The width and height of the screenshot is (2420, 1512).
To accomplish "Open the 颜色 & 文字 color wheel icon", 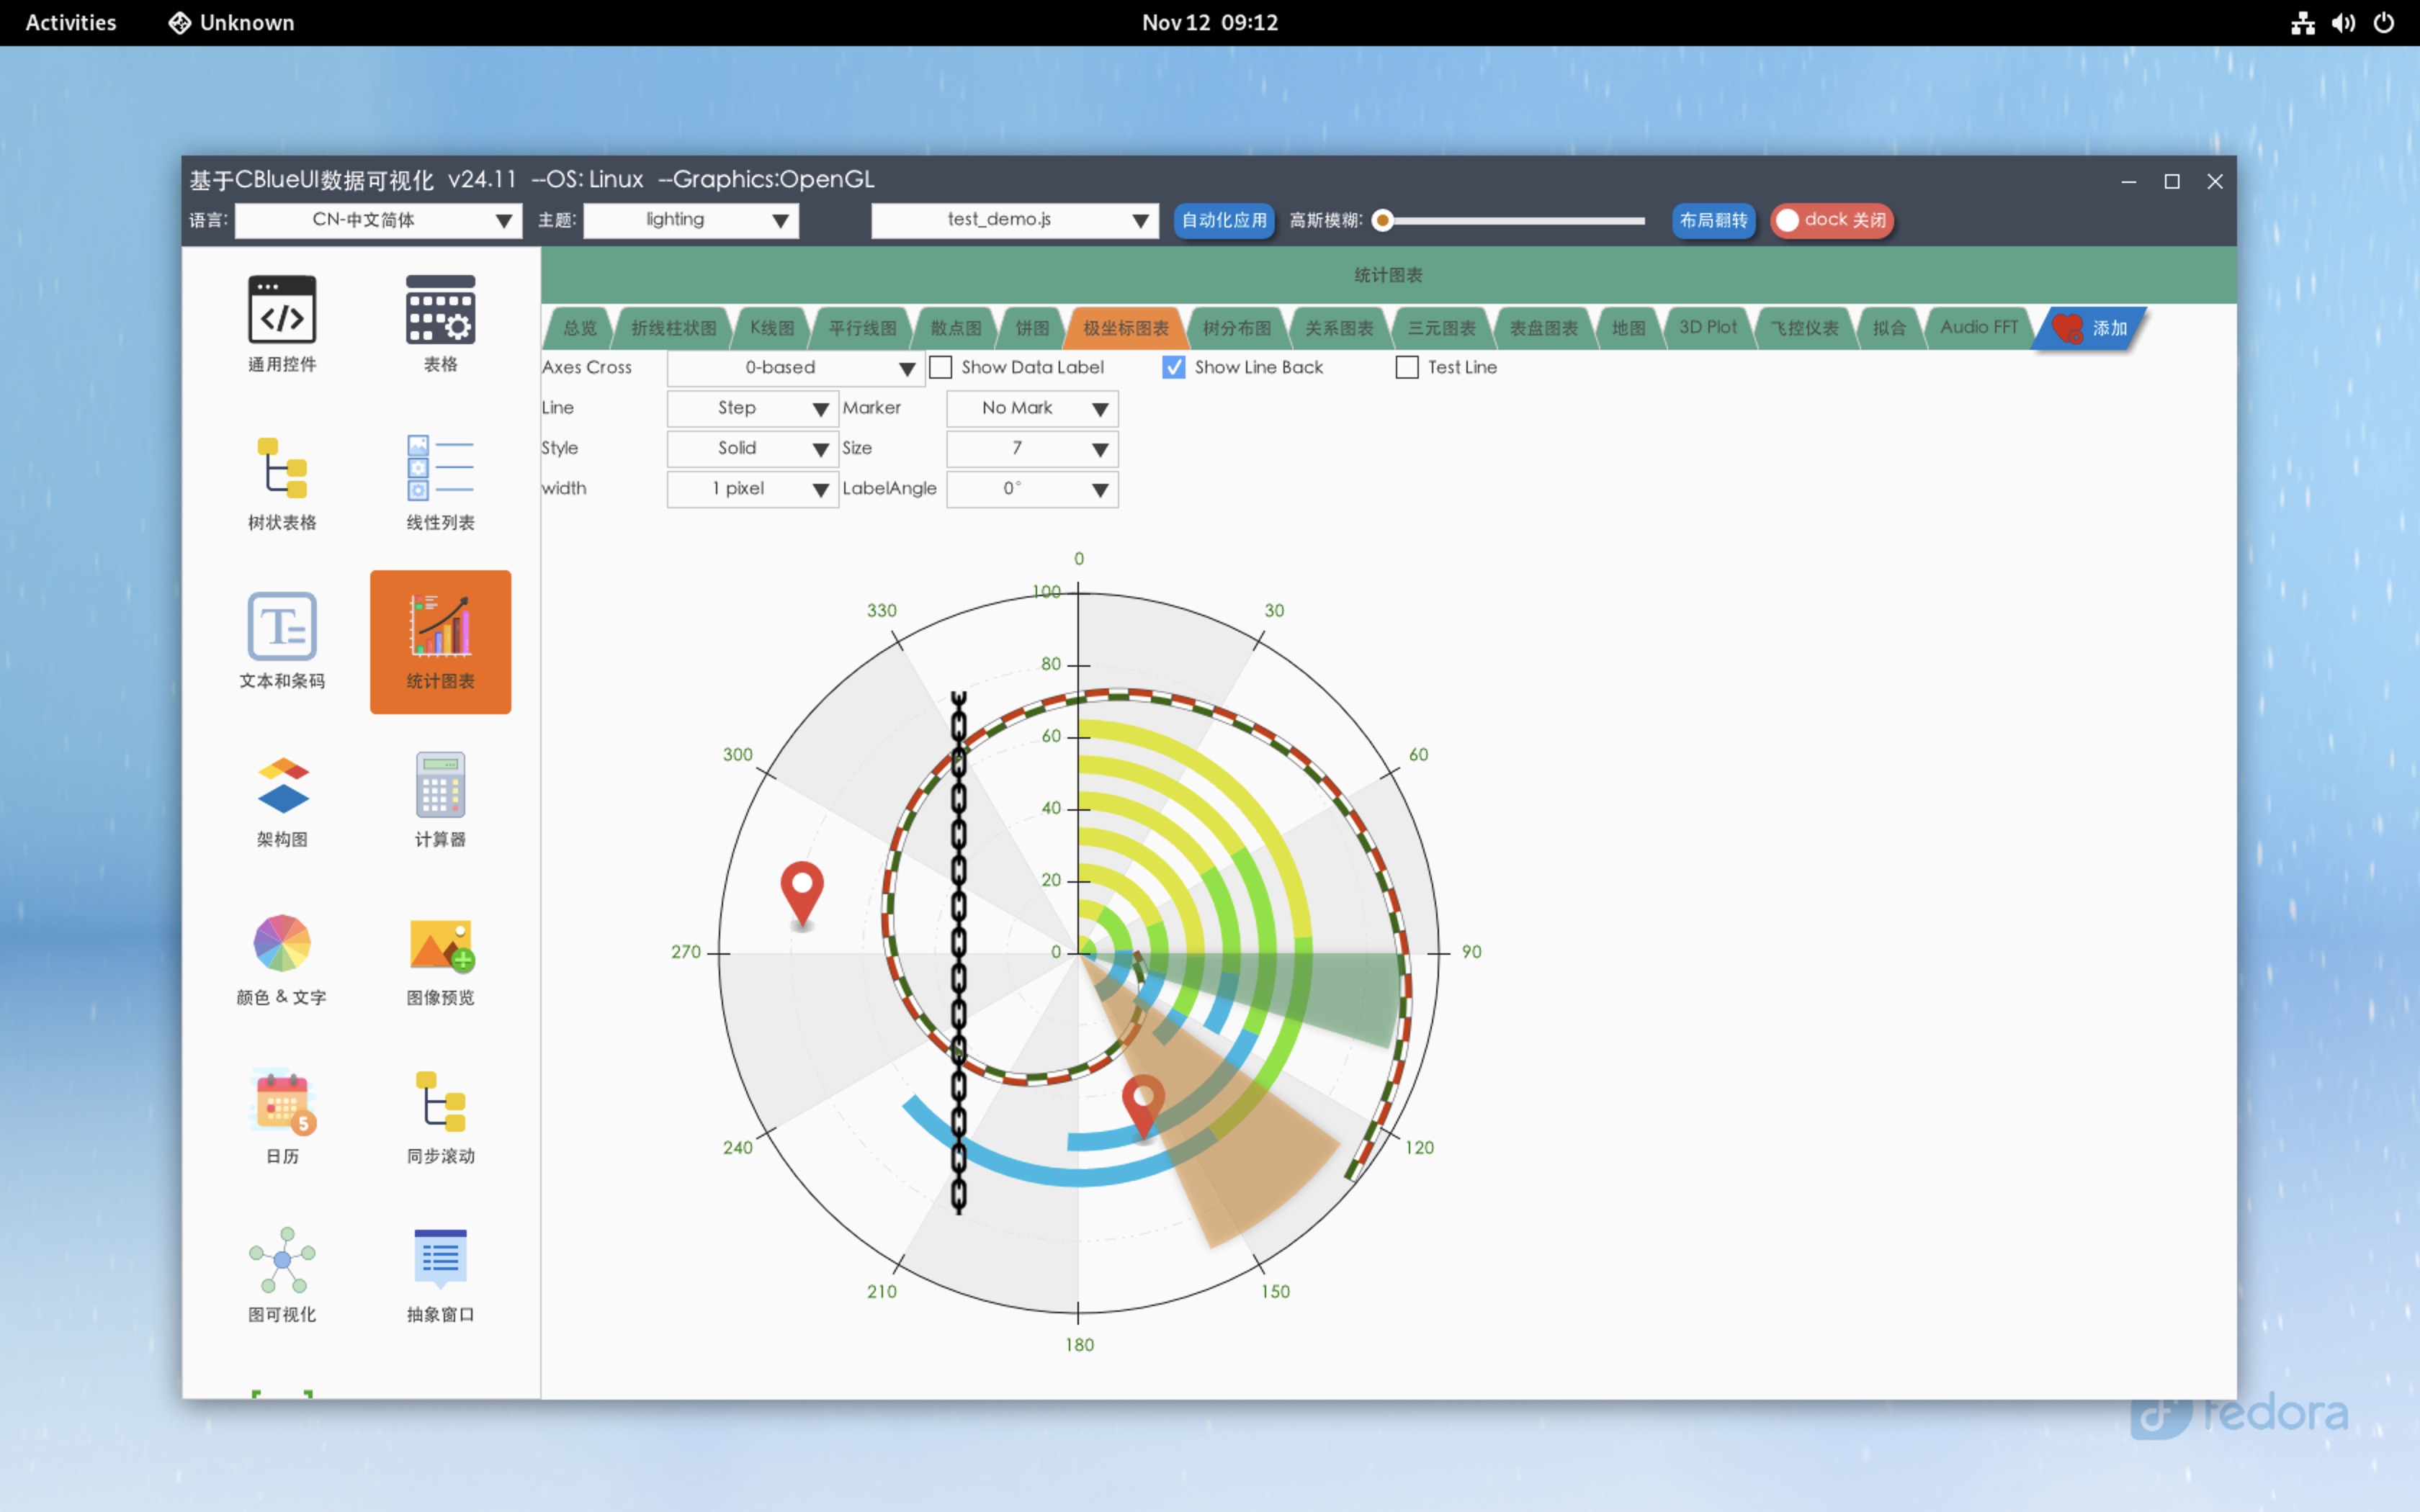I will coord(282,944).
